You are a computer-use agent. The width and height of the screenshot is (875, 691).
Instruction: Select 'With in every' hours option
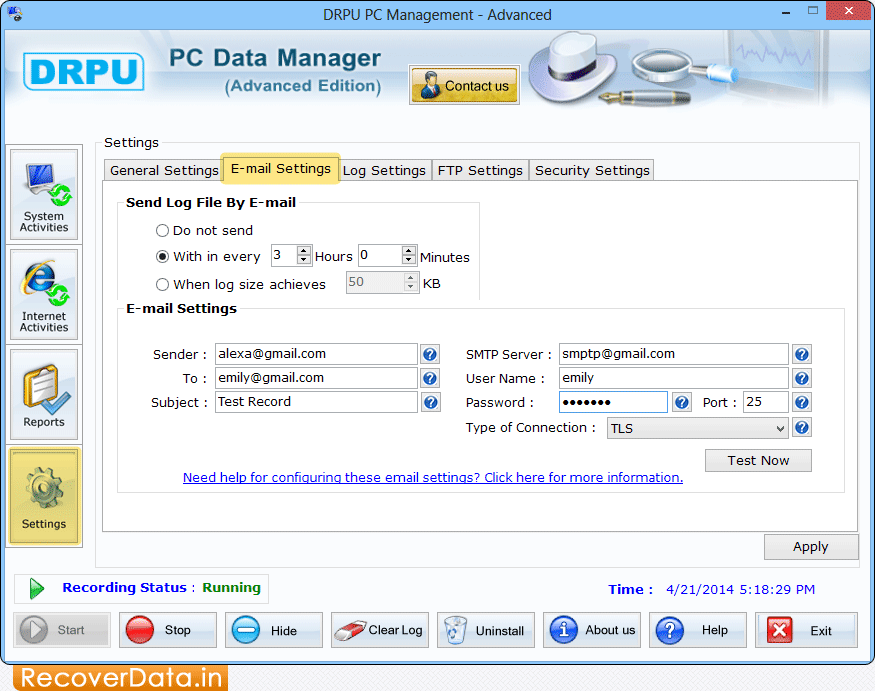click(x=162, y=257)
